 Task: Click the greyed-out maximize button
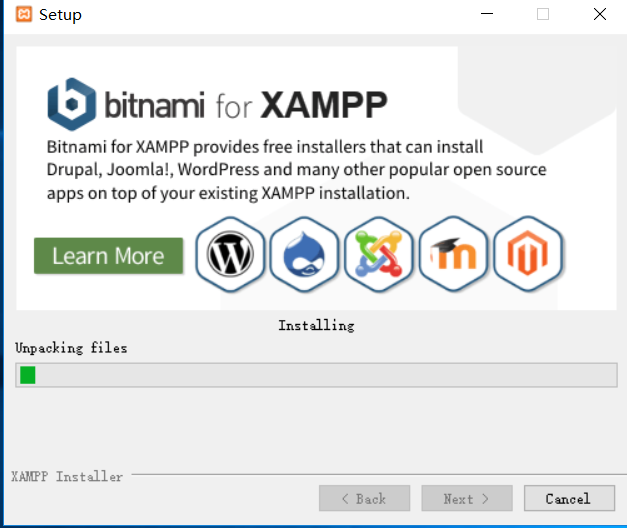point(543,14)
